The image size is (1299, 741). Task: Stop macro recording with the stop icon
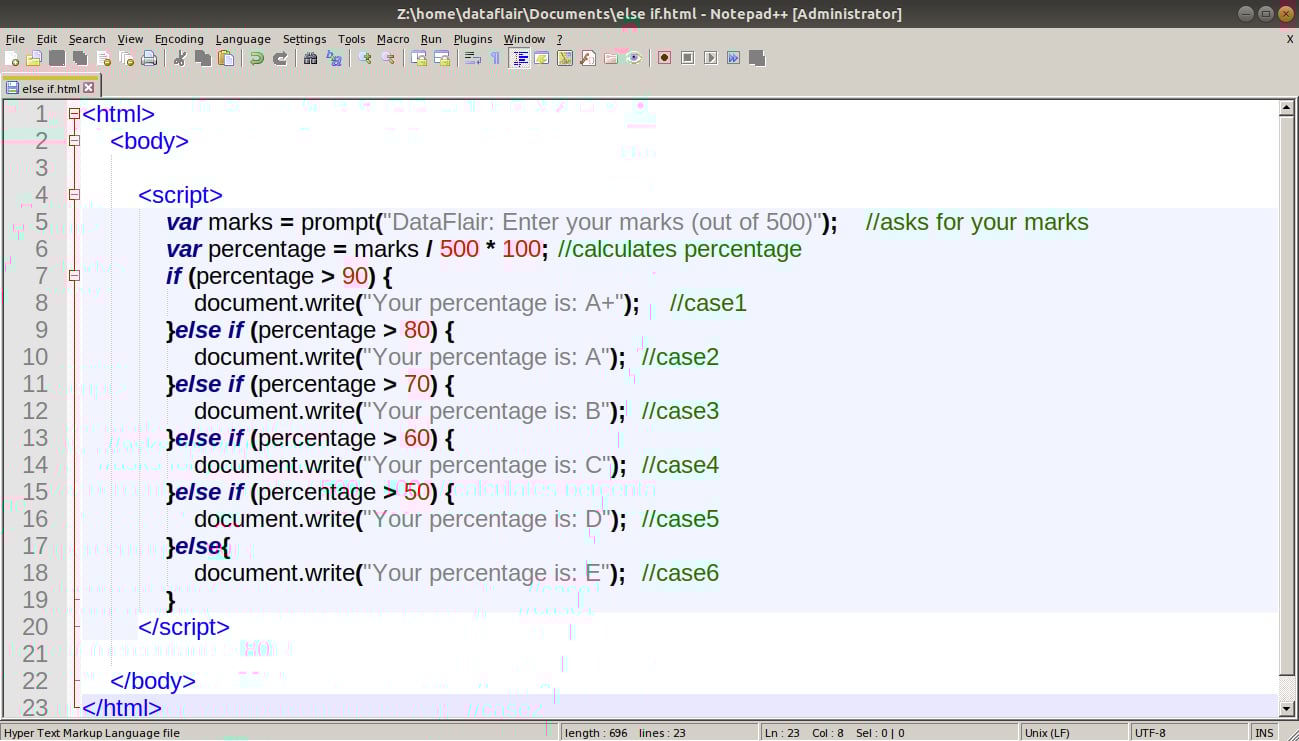click(687, 58)
